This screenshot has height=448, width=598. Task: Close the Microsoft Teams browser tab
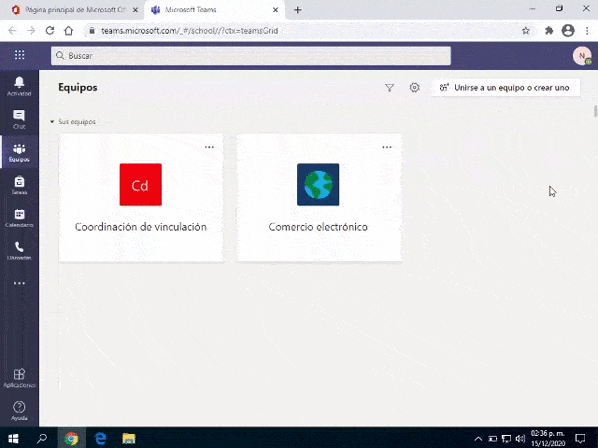click(275, 10)
